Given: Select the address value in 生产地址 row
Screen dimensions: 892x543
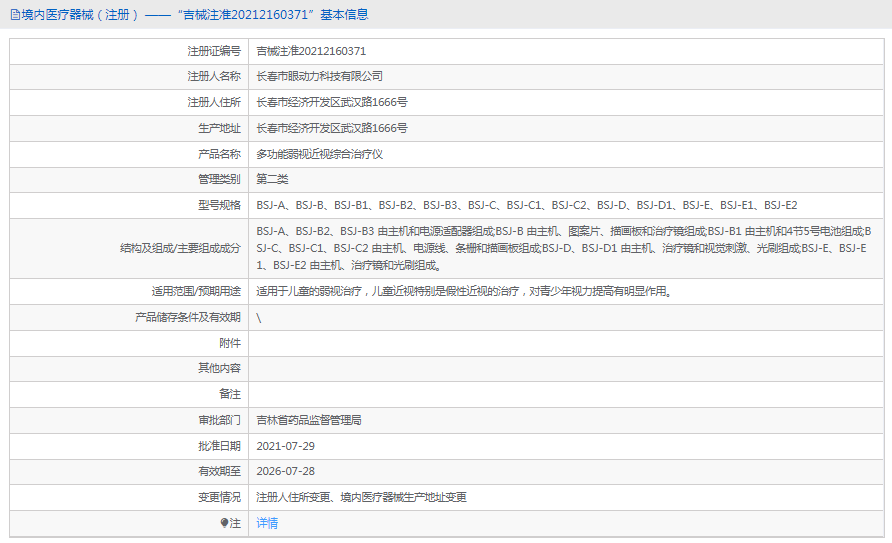Looking at the screenshot, I should coord(332,129).
